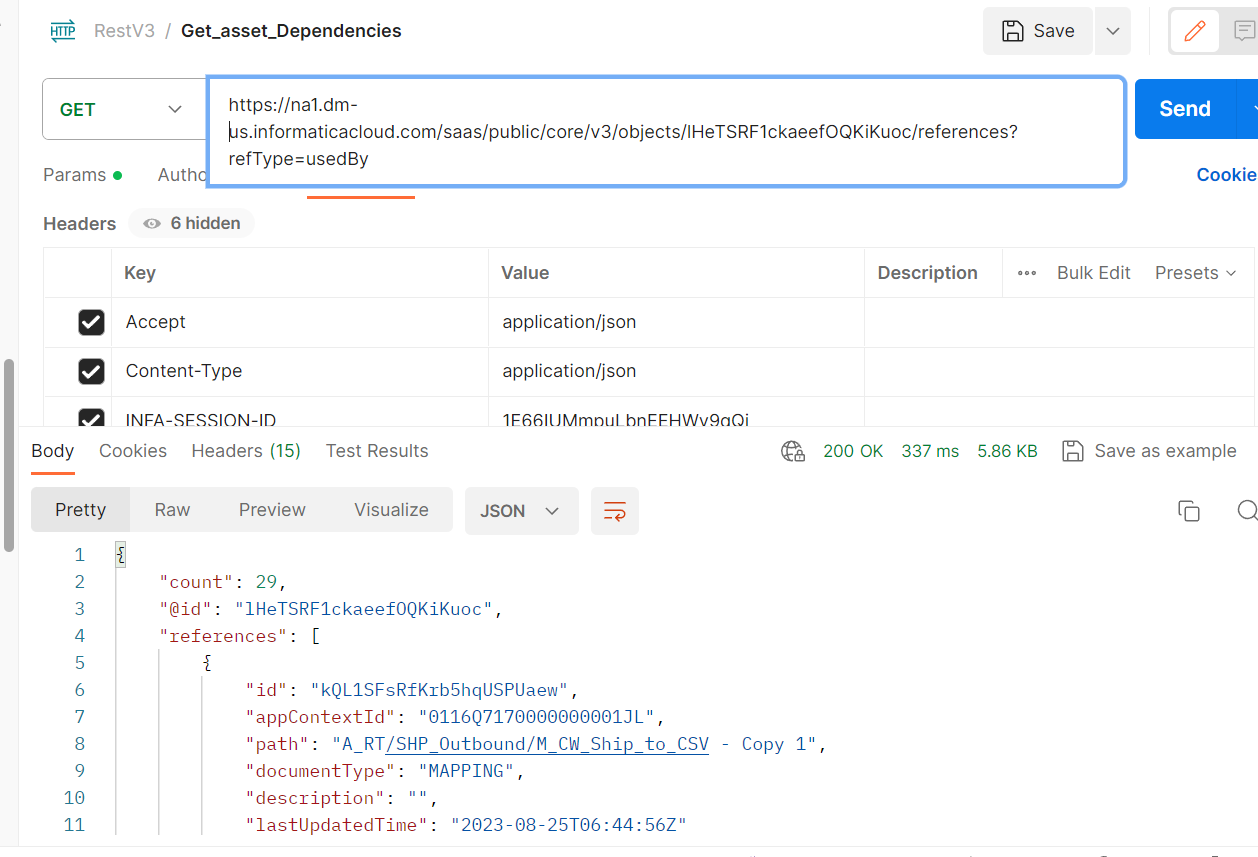Open the GET method dropdown
This screenshot has width=1258, height=857.
tap(123, 109)
